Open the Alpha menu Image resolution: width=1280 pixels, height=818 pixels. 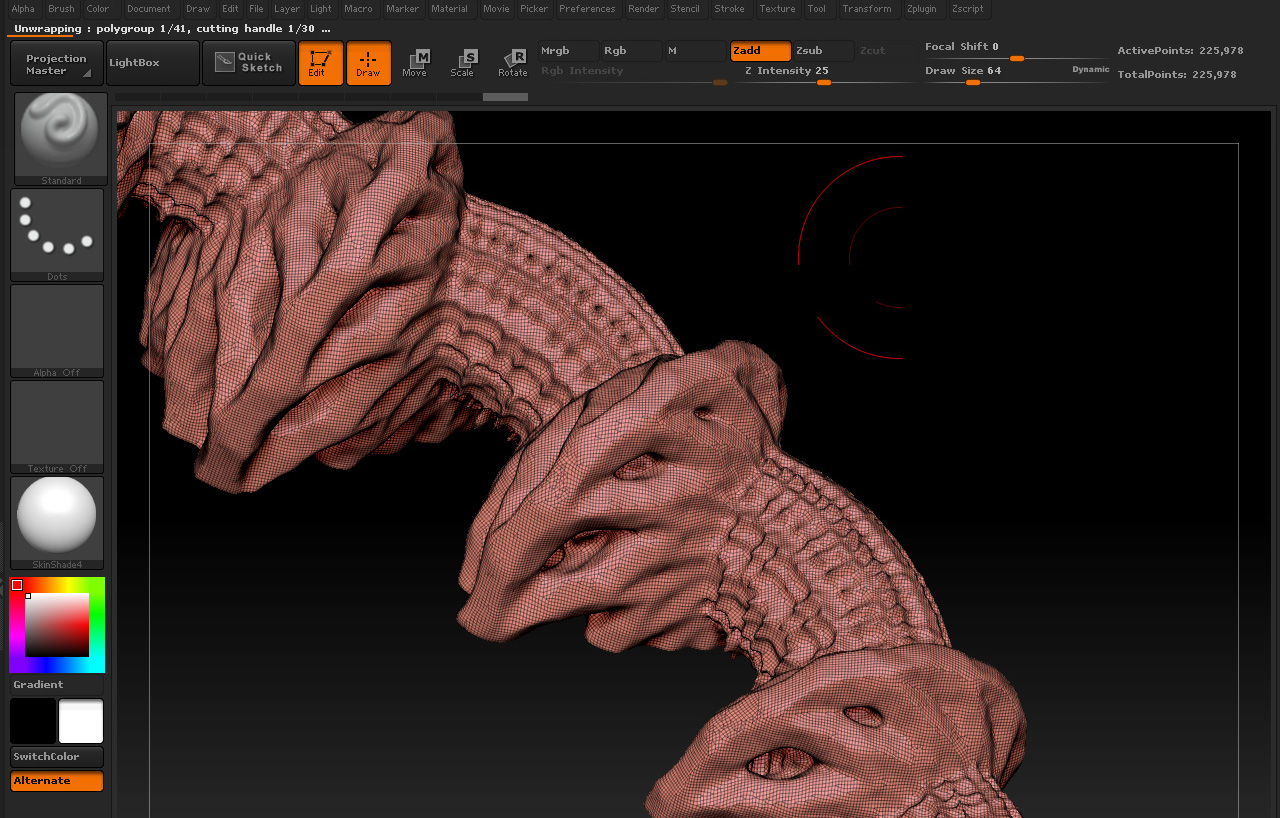coord(23,9)
